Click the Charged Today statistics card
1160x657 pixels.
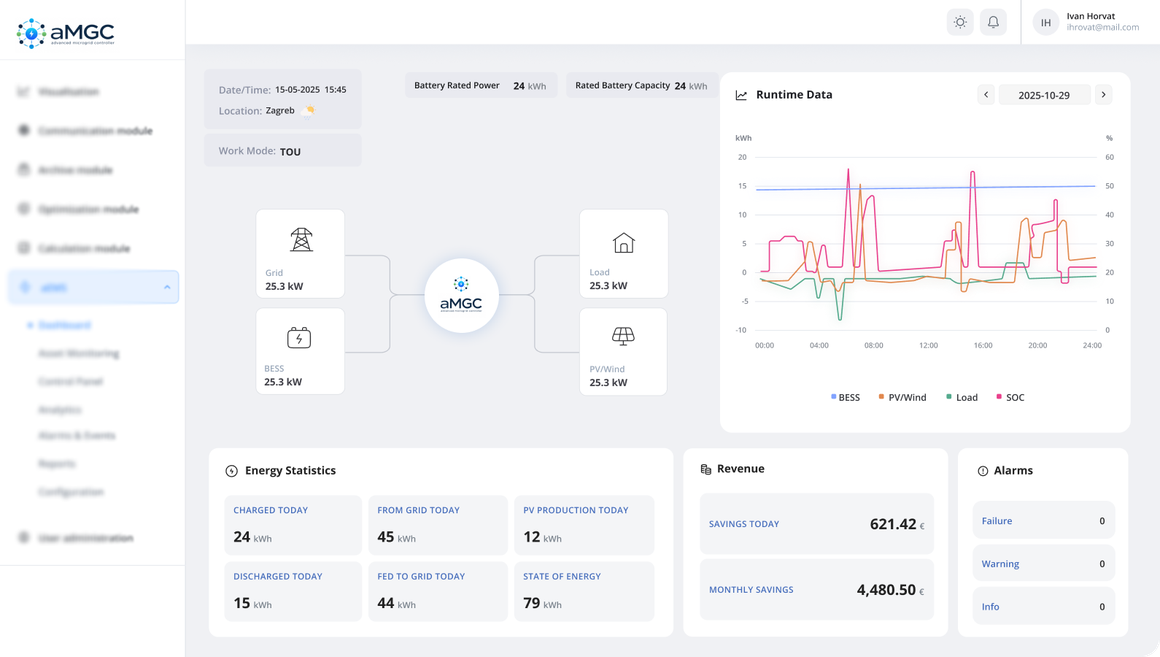[293, 525]
